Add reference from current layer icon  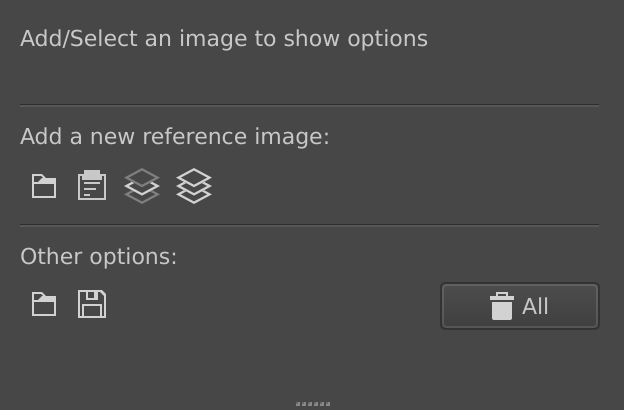pos(142,186)
